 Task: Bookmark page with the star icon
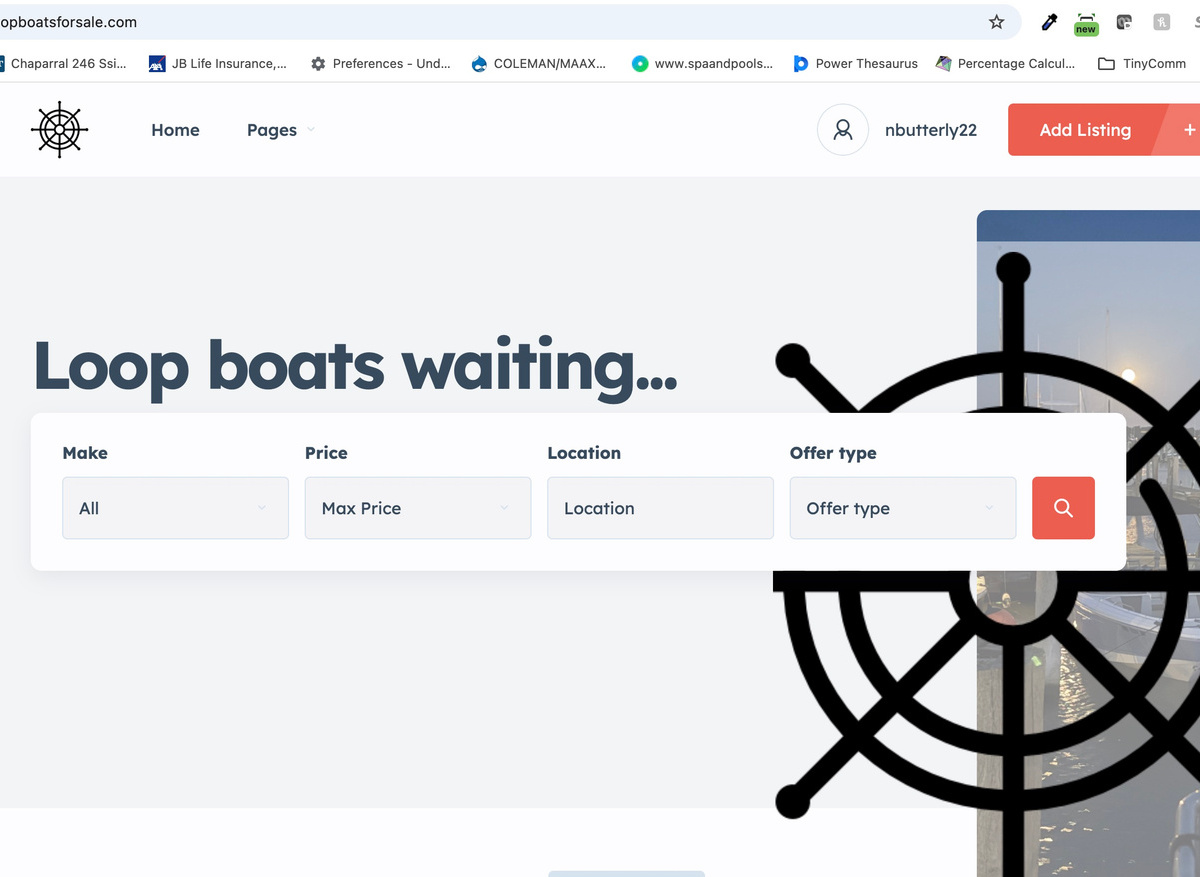click(x=996, y=22)
